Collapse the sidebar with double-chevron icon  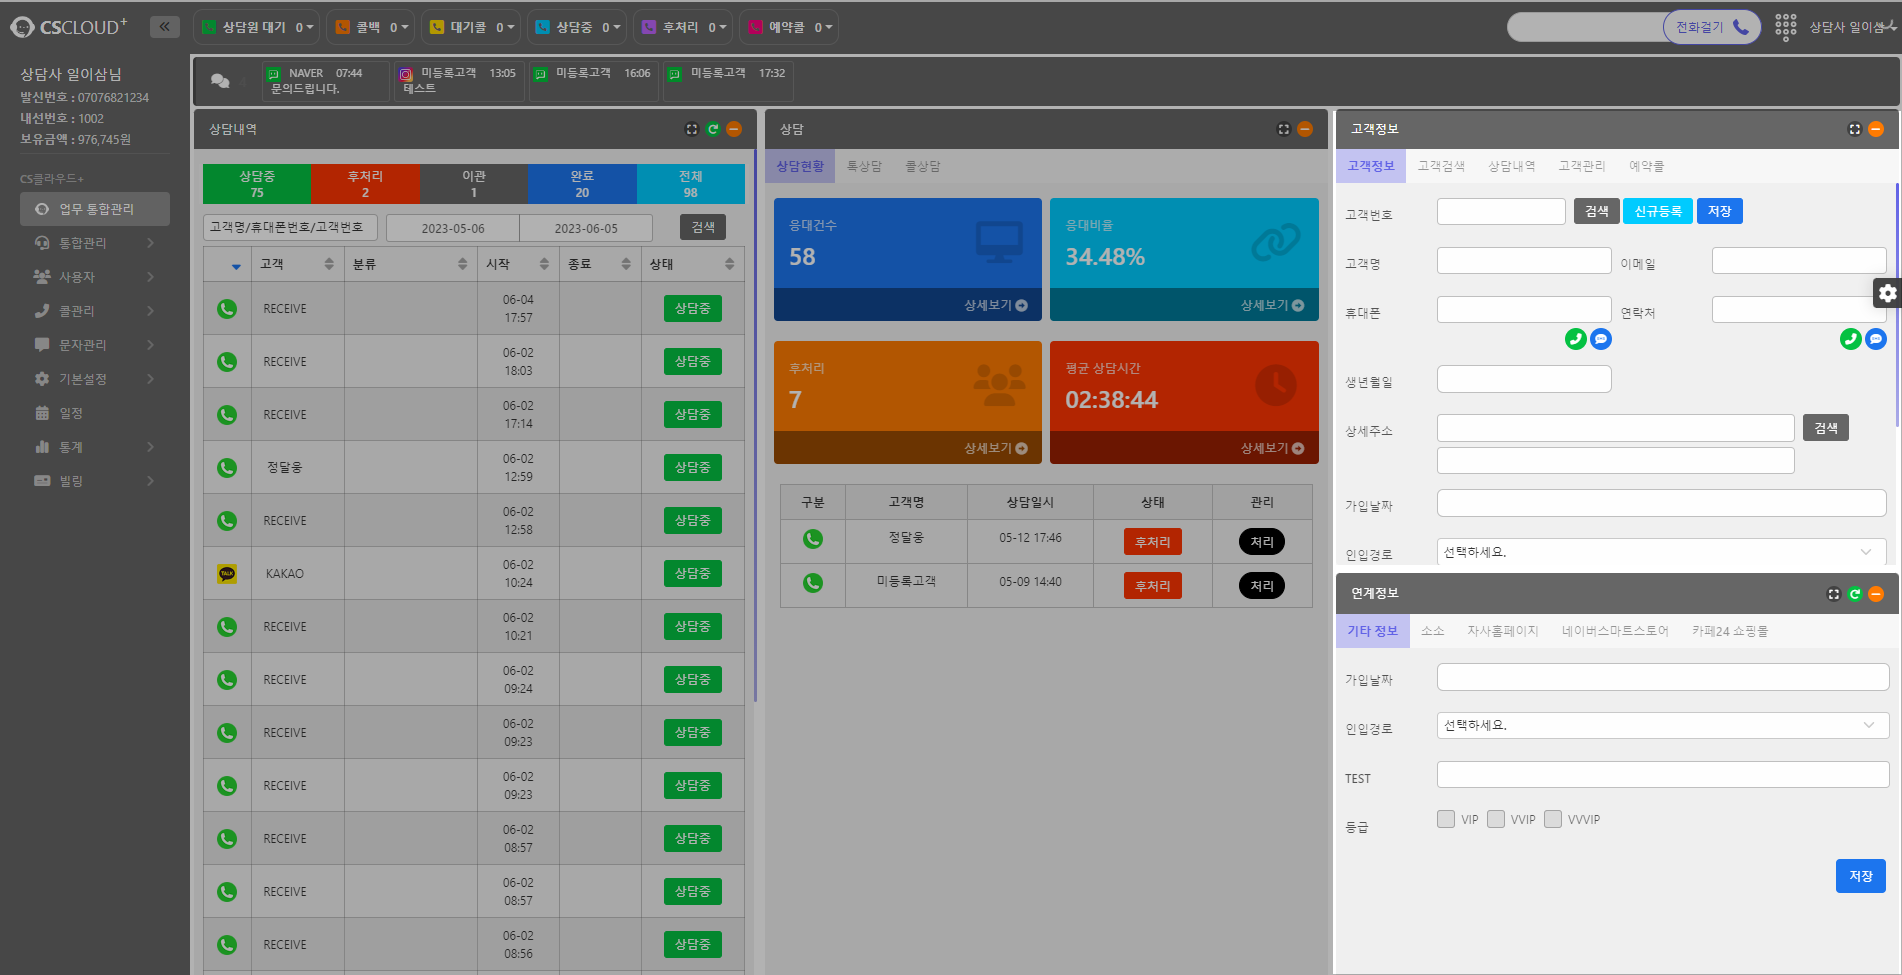164,27
